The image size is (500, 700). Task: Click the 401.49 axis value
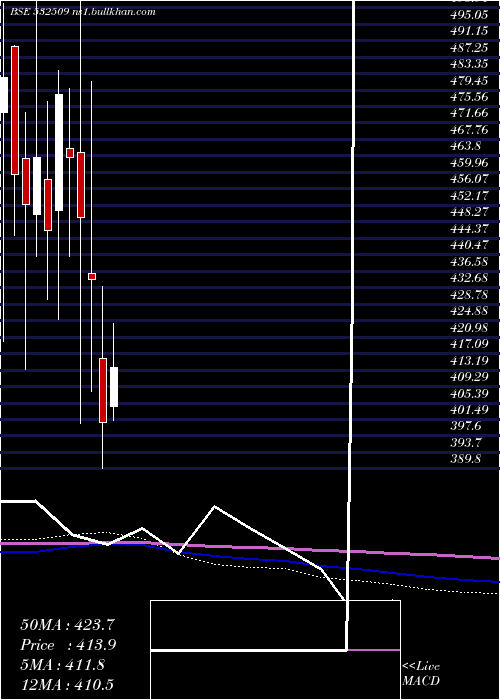coord(469,410)
